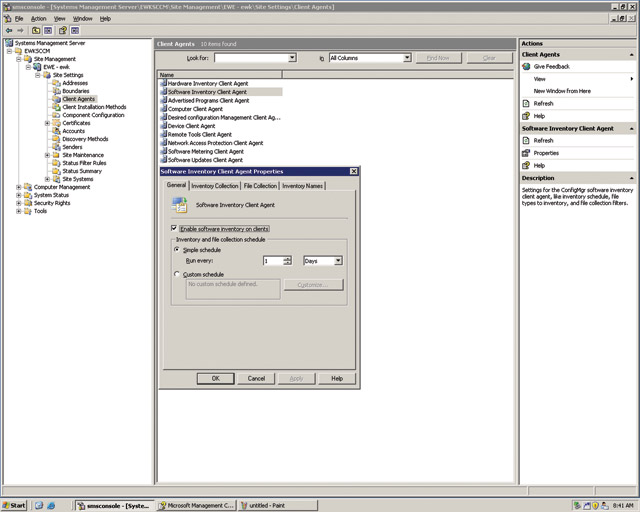The height and width of the screenshot is (512, 640).
Task: Click the Software Updates Client Agent icon
Action: coord(164,160)
